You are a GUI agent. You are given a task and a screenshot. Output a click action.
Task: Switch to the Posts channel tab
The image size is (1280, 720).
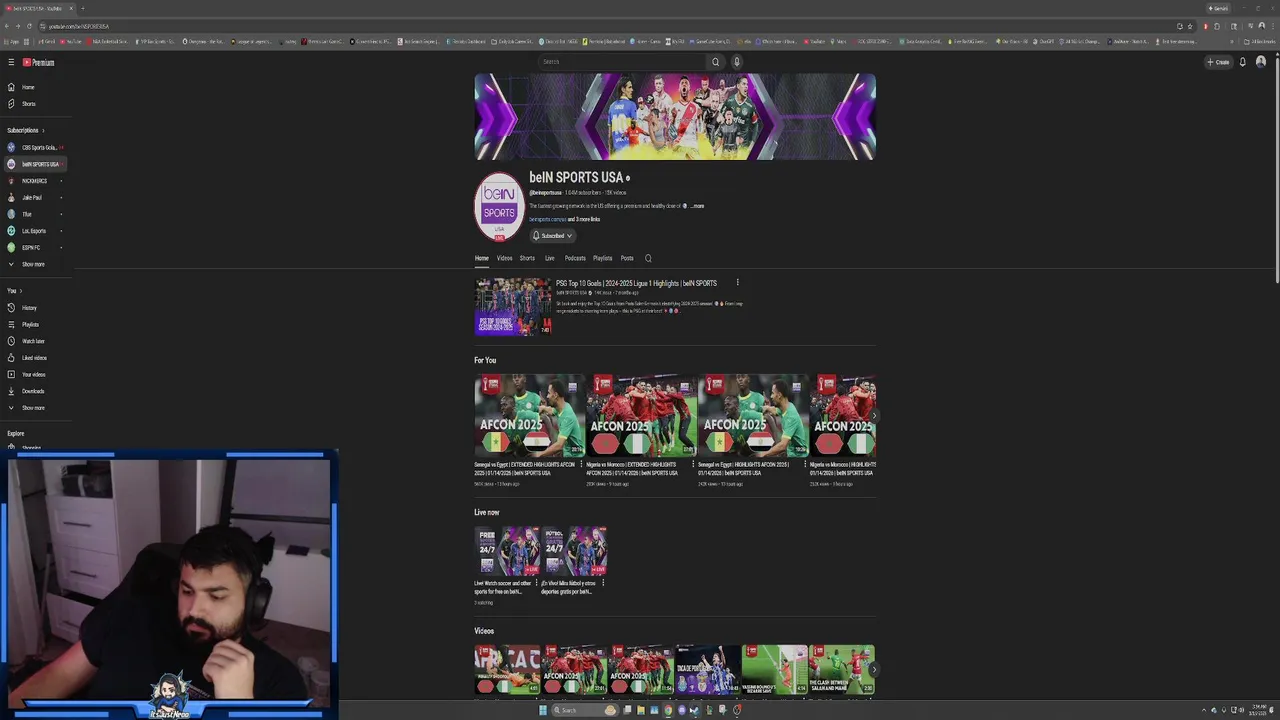(x=627, y=258)
